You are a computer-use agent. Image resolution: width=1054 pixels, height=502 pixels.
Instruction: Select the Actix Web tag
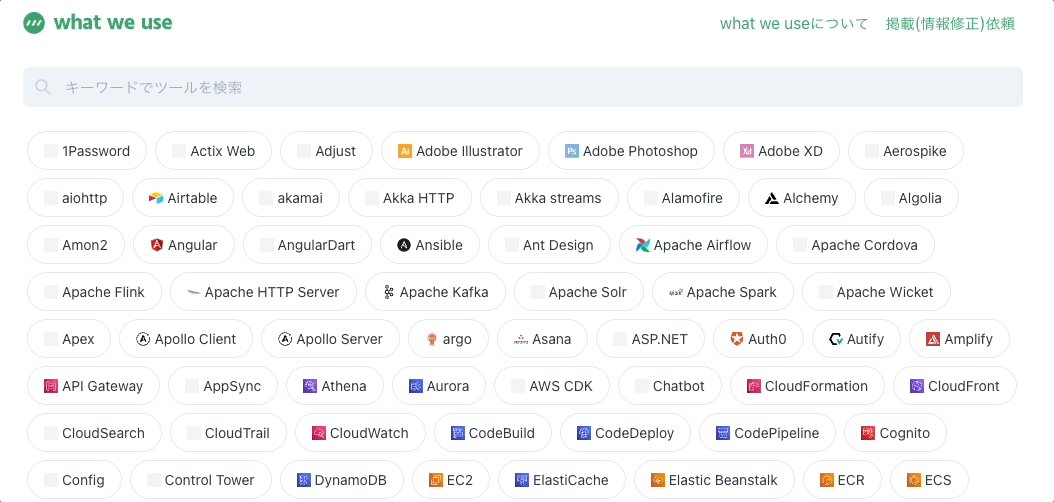(214, 151)
